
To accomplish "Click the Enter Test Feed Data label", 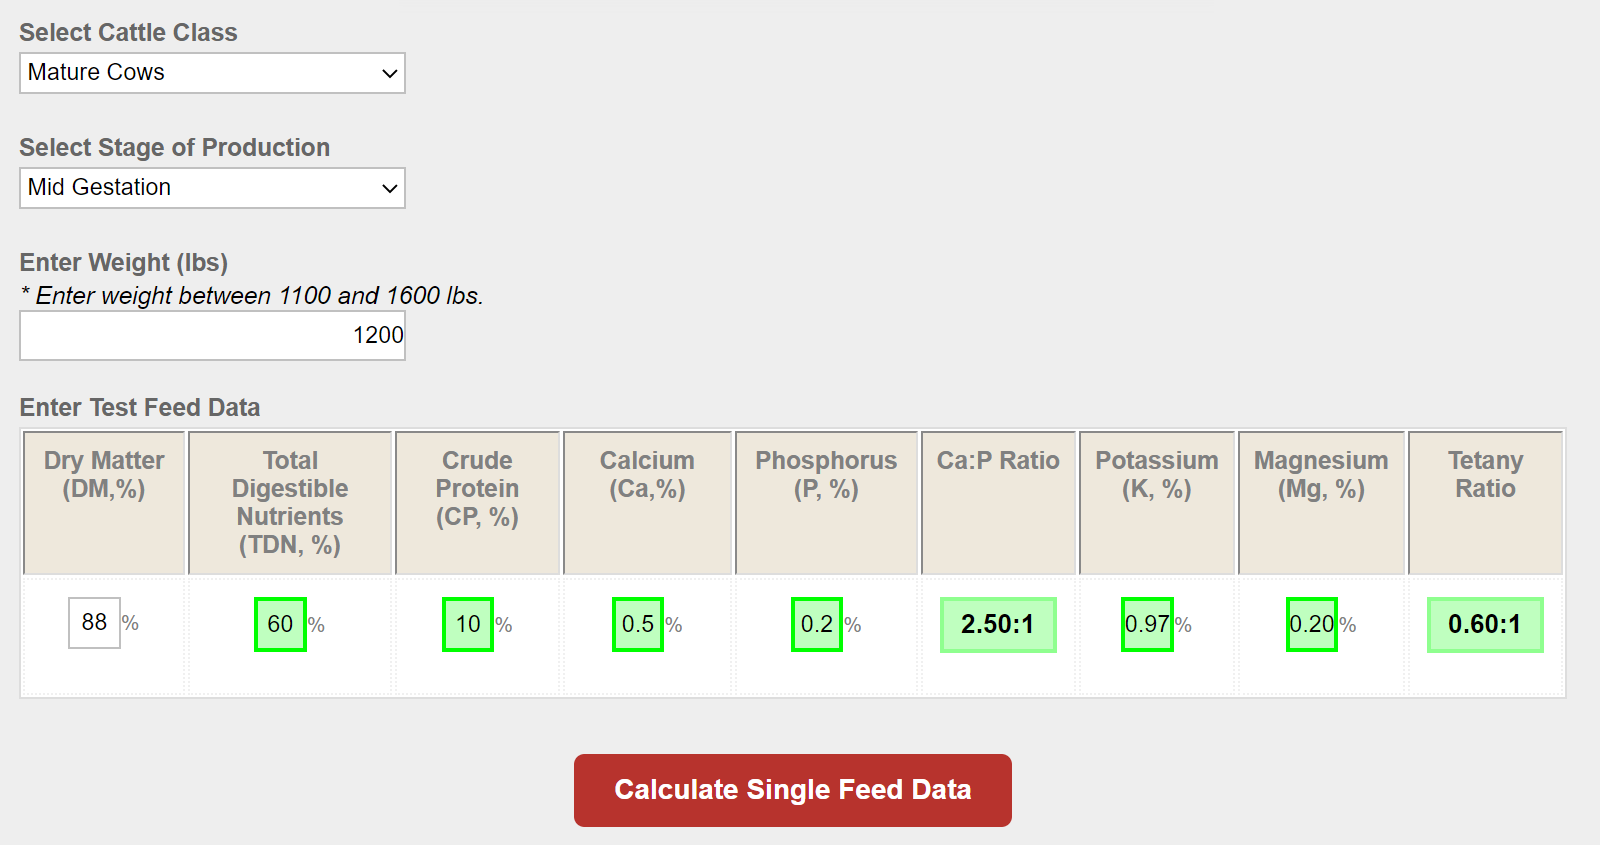I will [140, 407].
